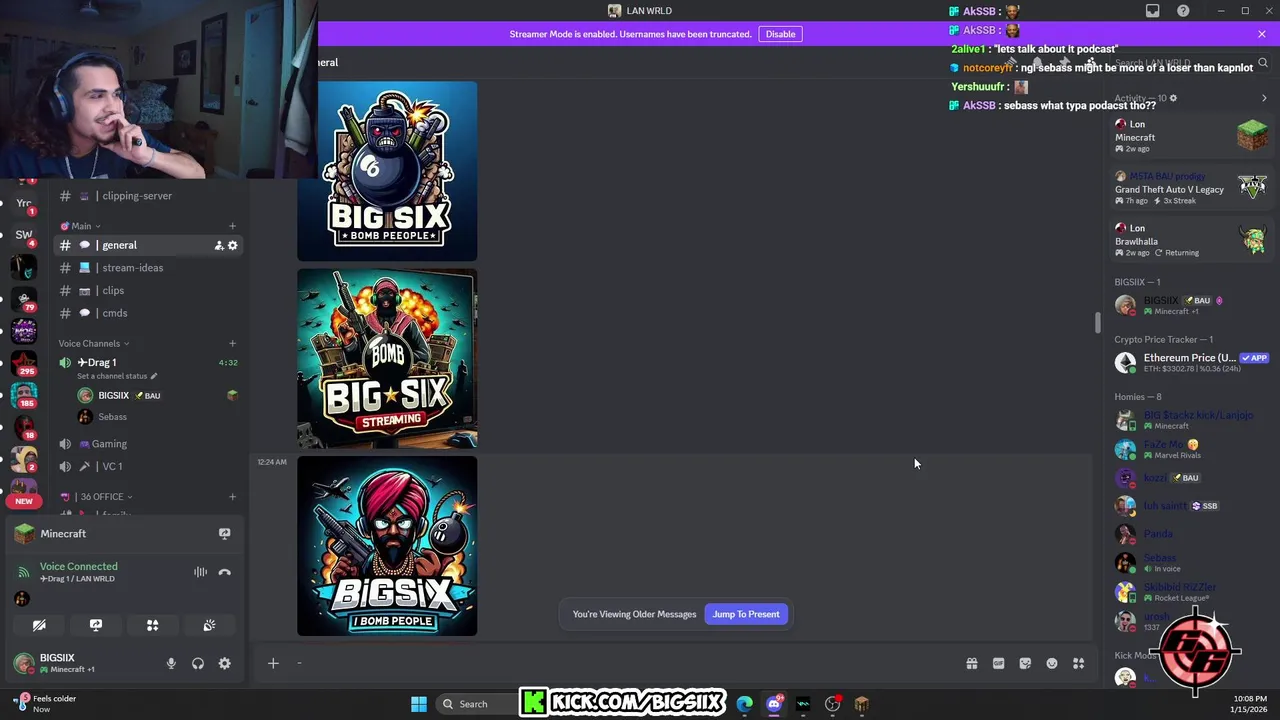Open the clips channel
This screenshot has width=1280, height=720.
pos(148,290)
